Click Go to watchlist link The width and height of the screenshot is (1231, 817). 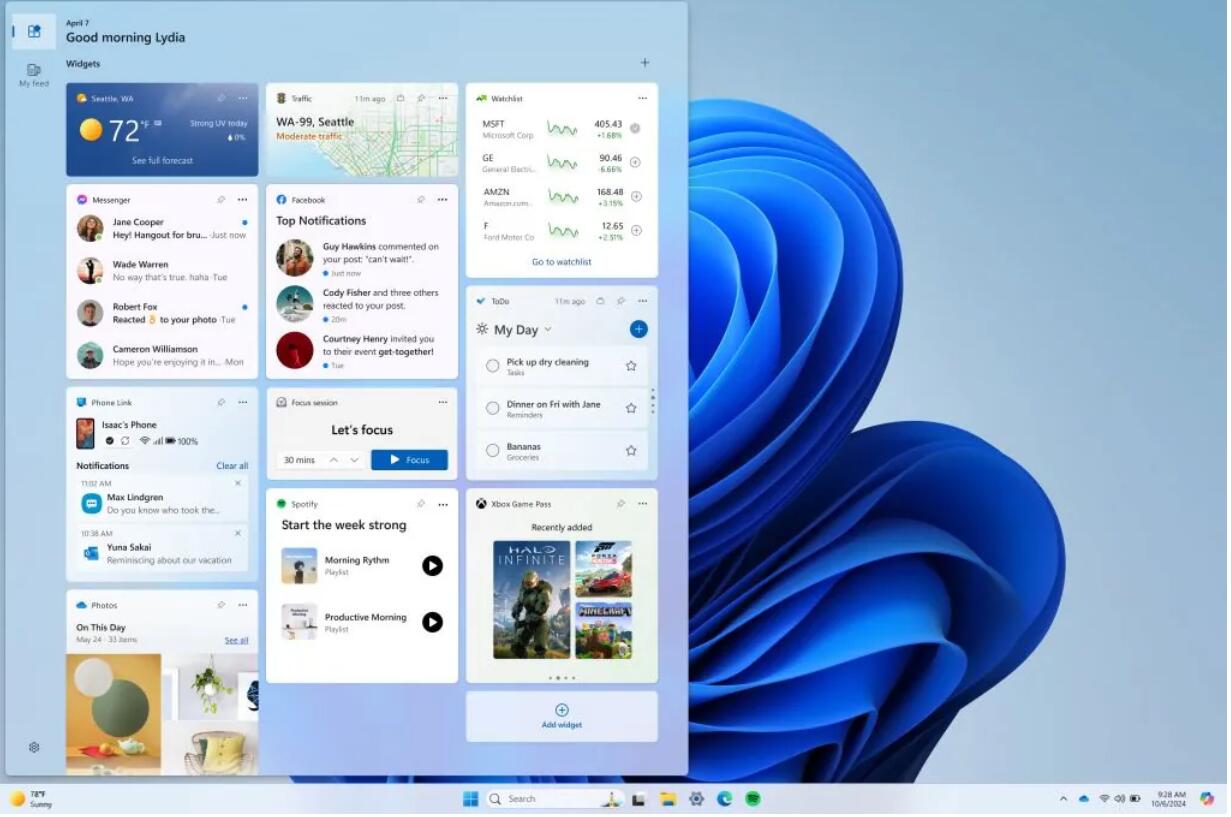point(563,263)
